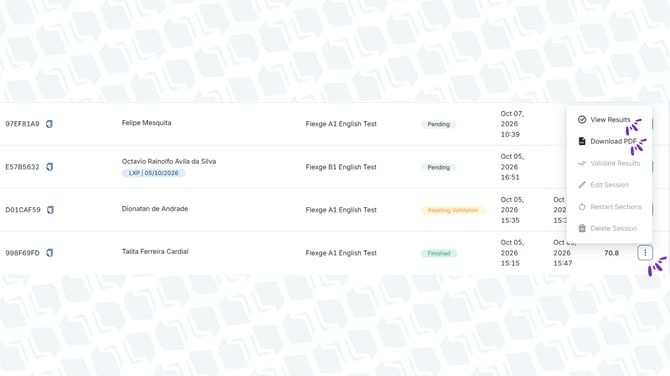Click the Awaiting Validation status badge
The image size is (670, 376).
(x=453, y=210)
